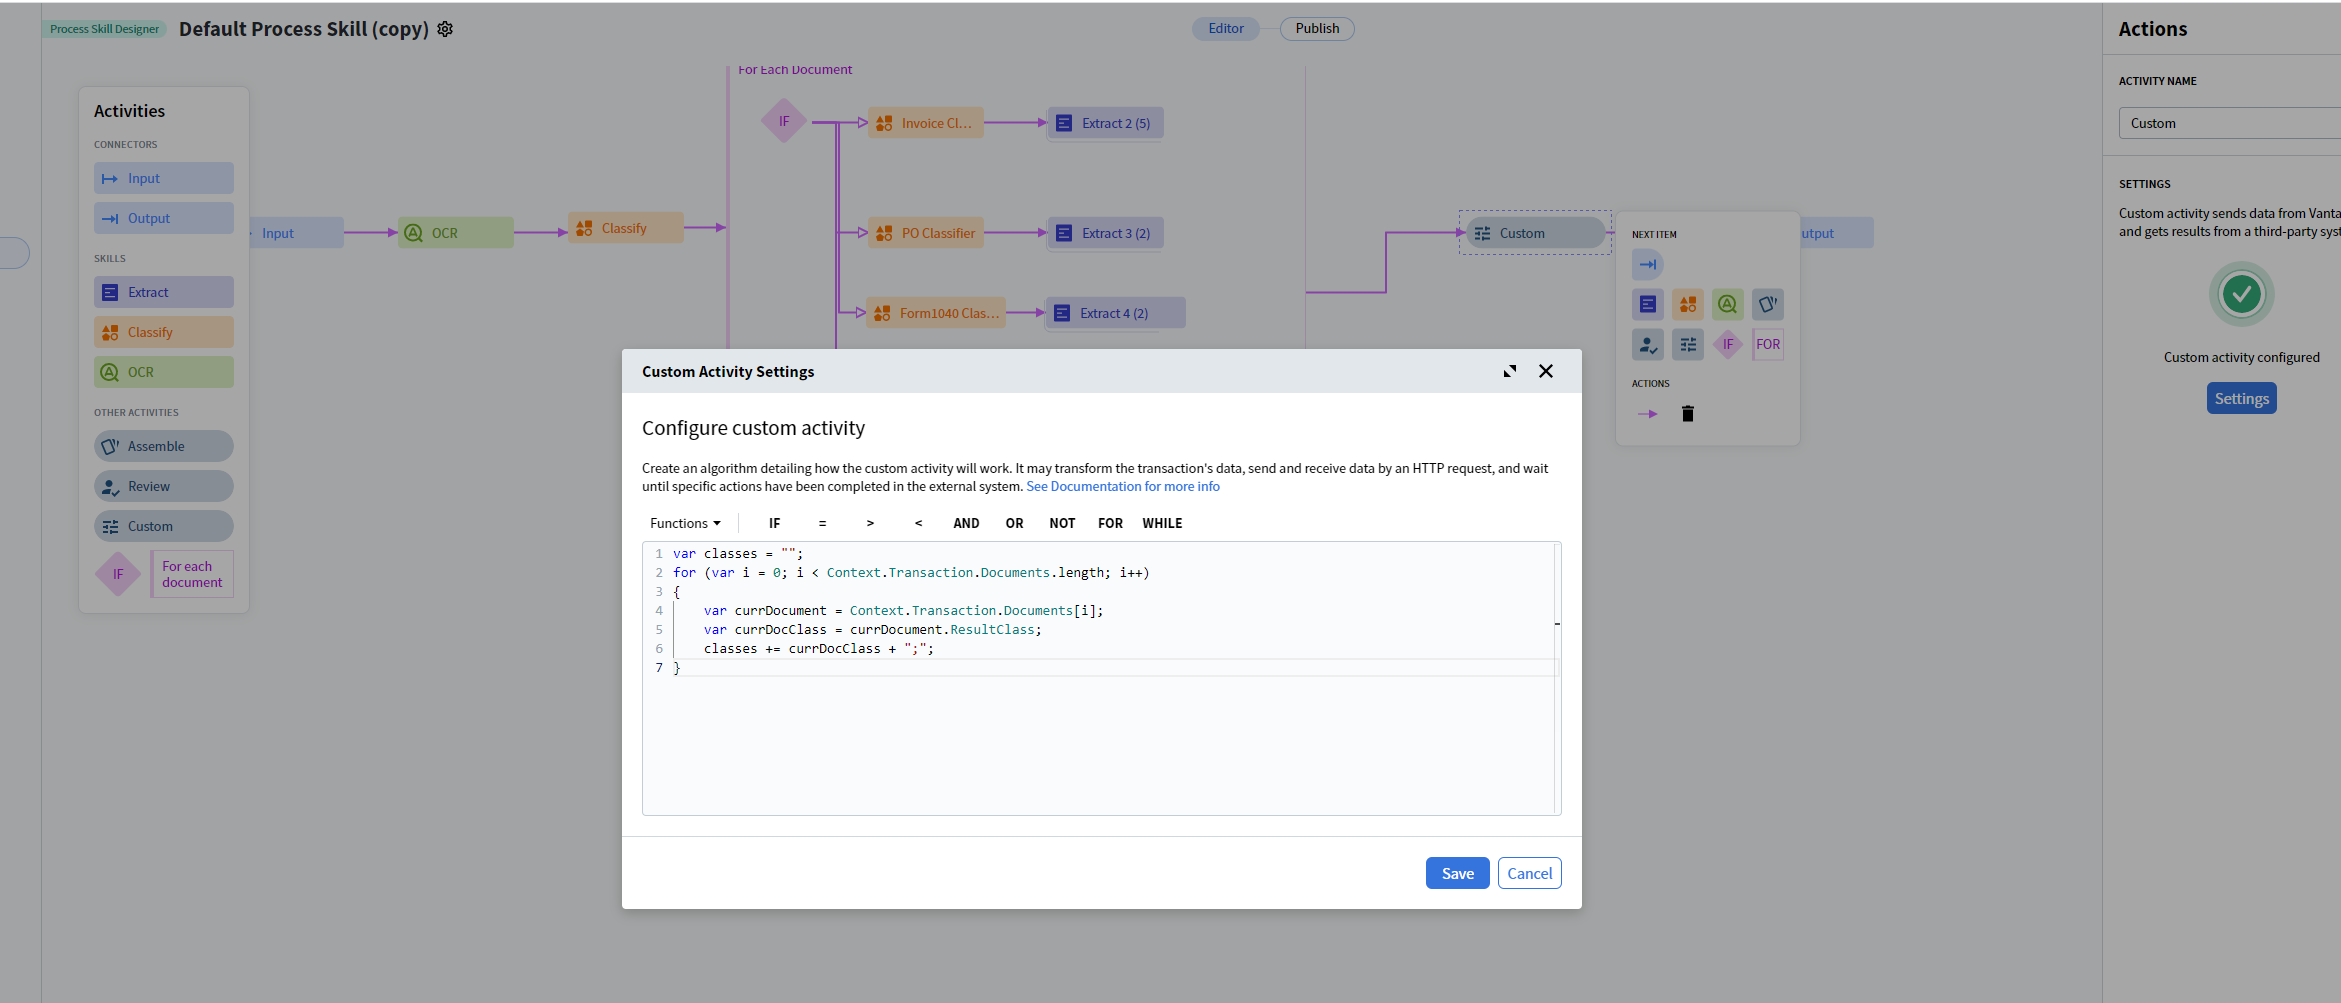Image resolution: width=2341 pixels, height=1003 pixels.
Task: Insert OR operator from editor toolbar
Action: pos(1014,523)
